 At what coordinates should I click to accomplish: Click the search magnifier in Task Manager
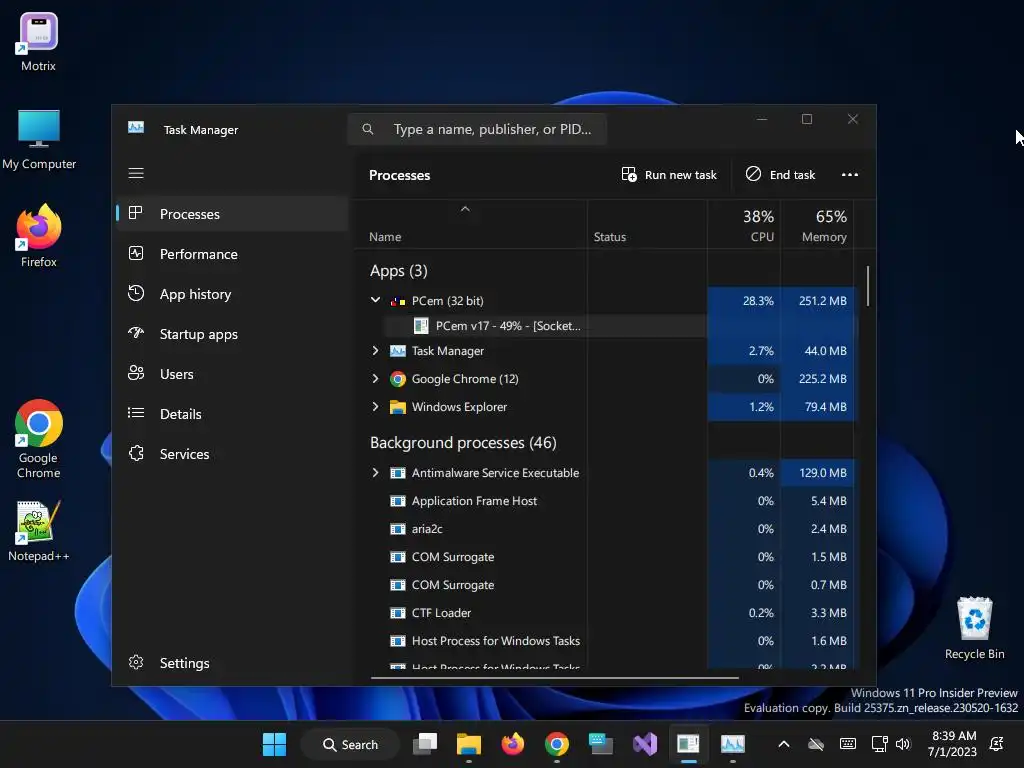[368, 129]
